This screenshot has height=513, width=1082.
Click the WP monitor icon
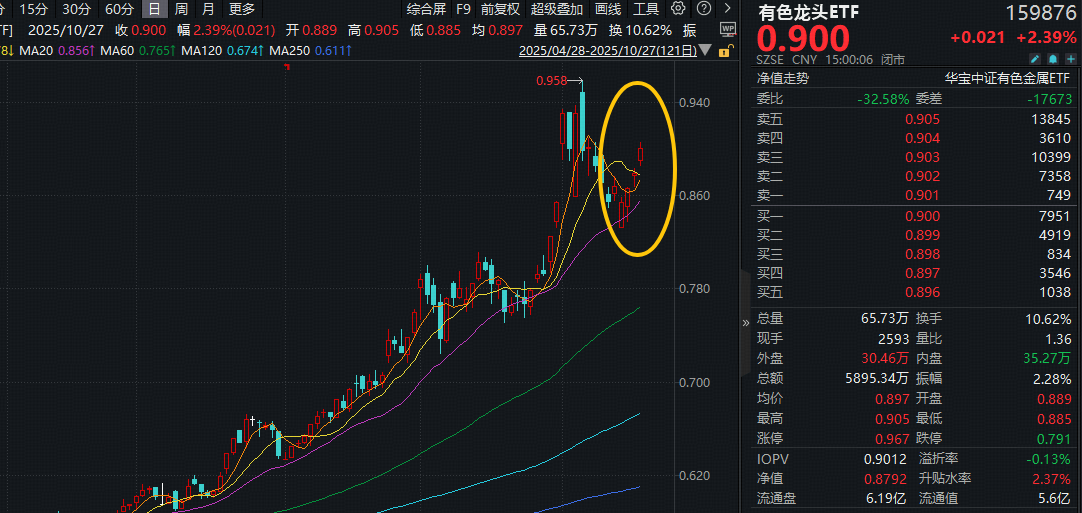tap(728, 29)
